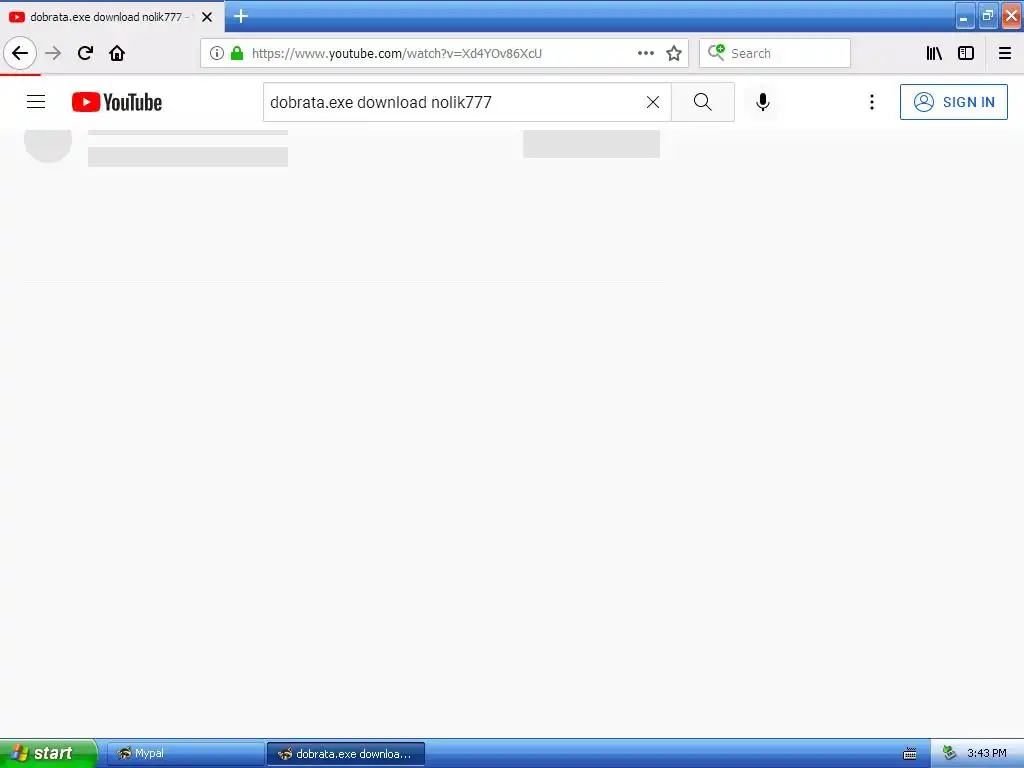Reload the current YouTube page
Screen dimensions: 1024x768
click(85, 53)
